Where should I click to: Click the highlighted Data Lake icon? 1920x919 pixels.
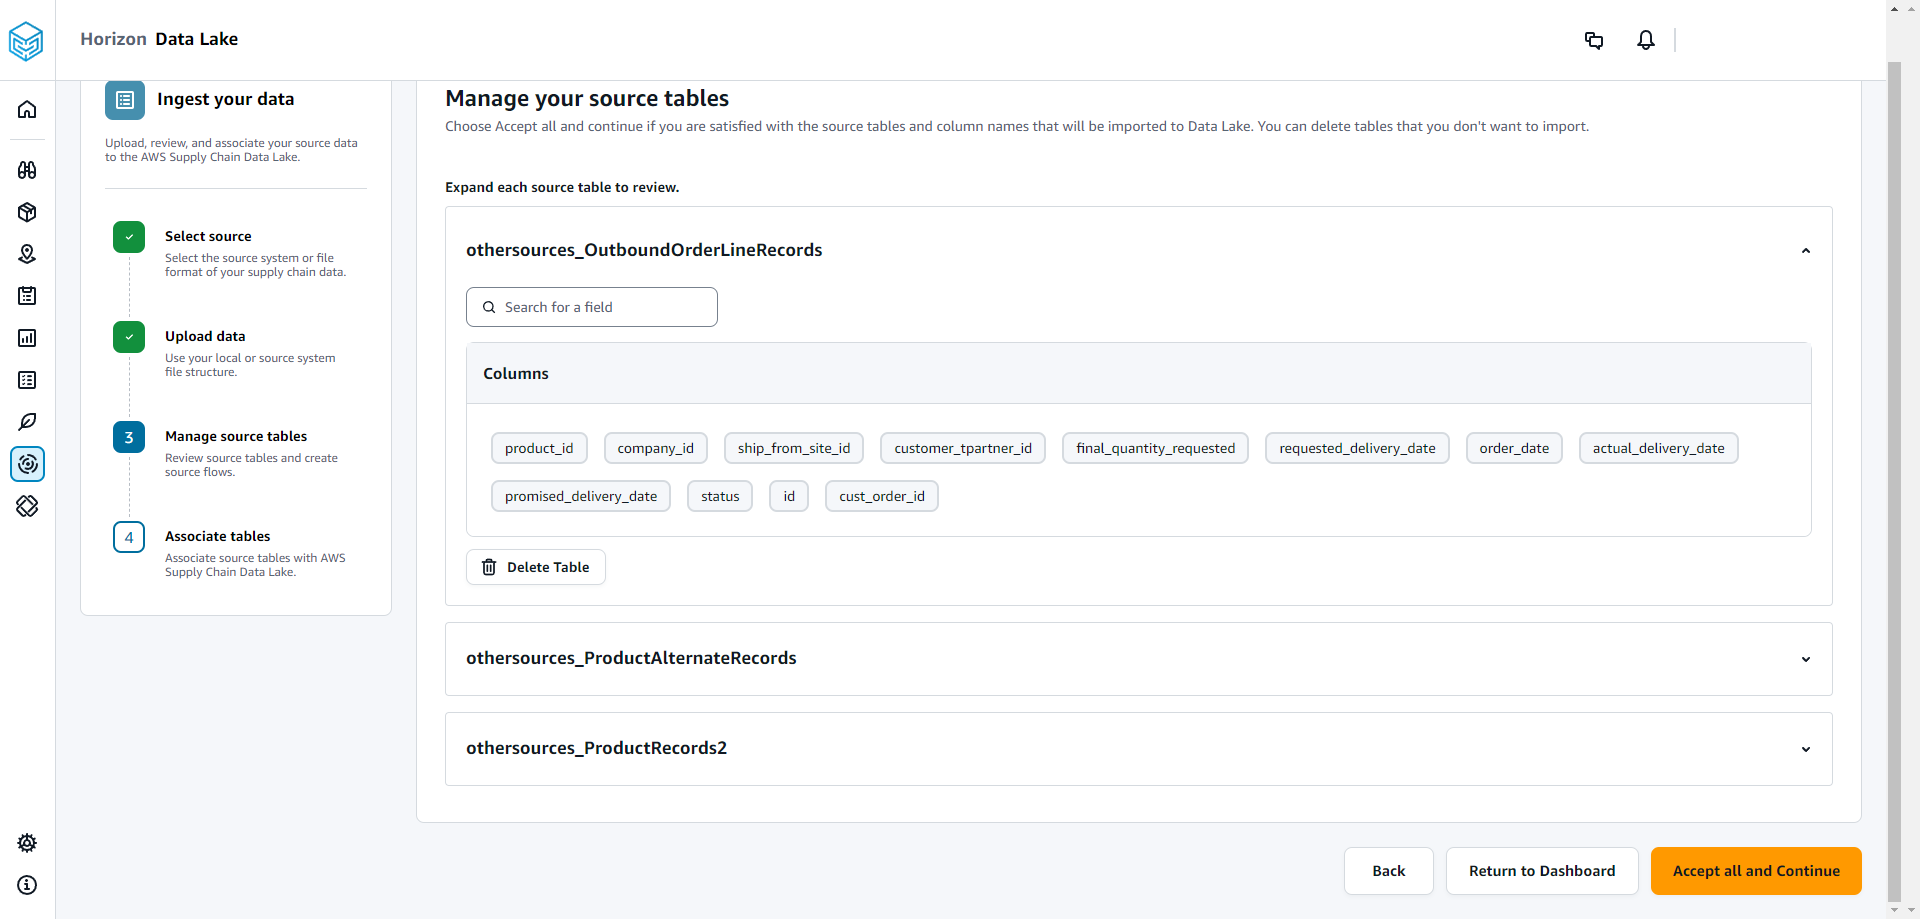(27, 464)
